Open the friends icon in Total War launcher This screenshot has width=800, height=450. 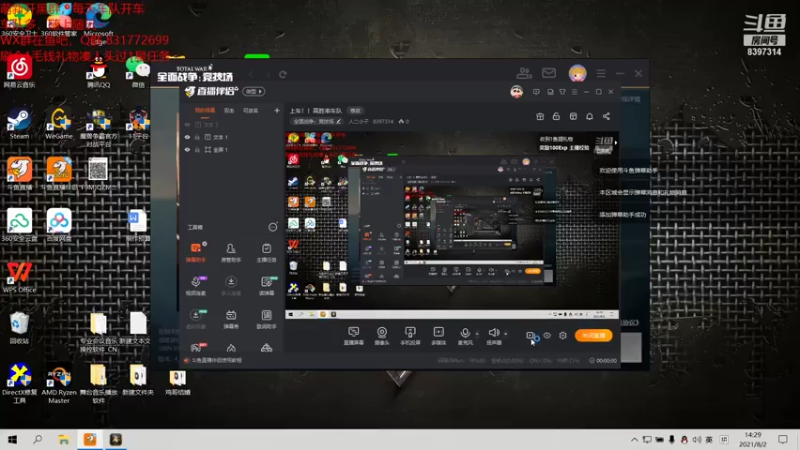[x=524, y=73]
